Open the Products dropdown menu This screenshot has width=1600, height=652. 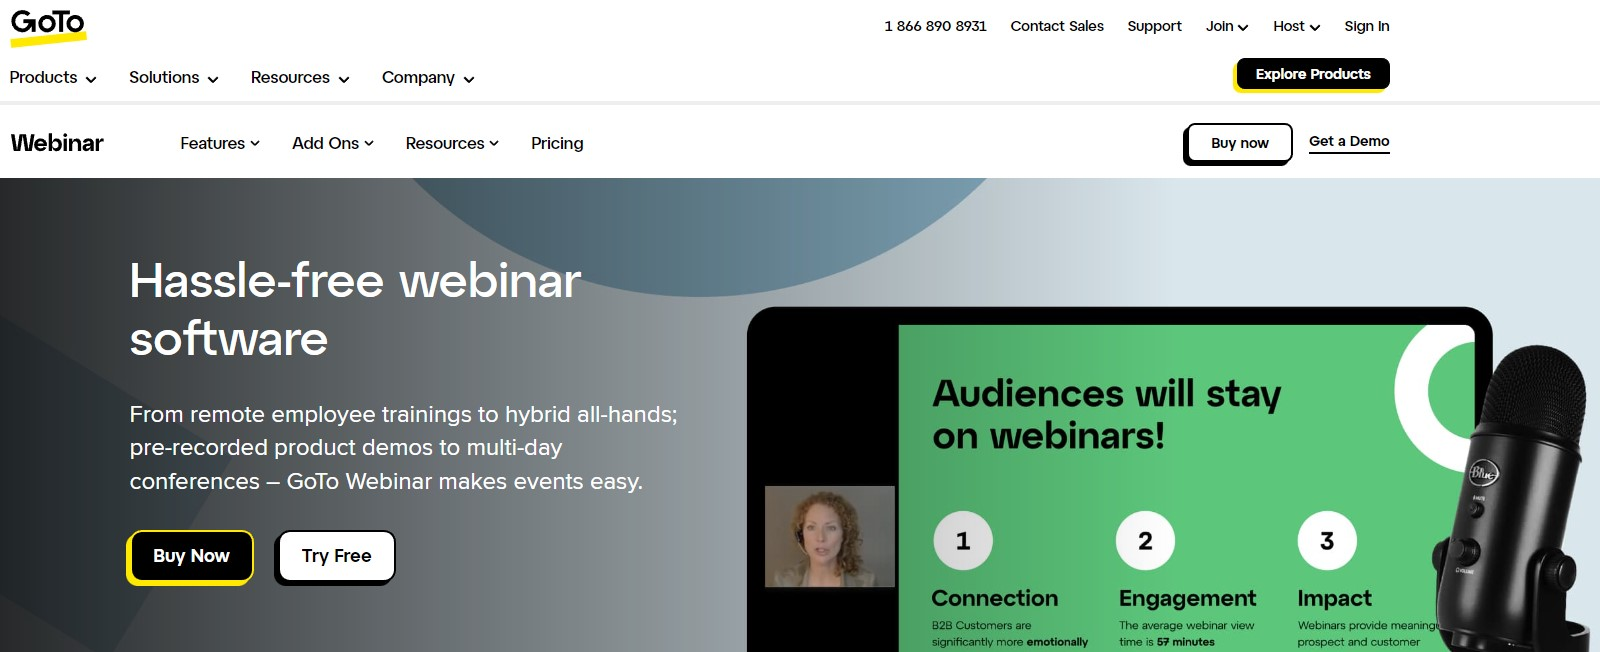[53, 78]
